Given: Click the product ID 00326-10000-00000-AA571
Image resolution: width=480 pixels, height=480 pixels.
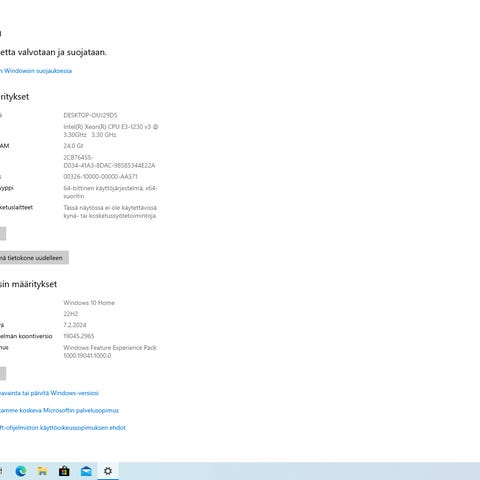Looking at the screenshot, I should click(100, 177).
